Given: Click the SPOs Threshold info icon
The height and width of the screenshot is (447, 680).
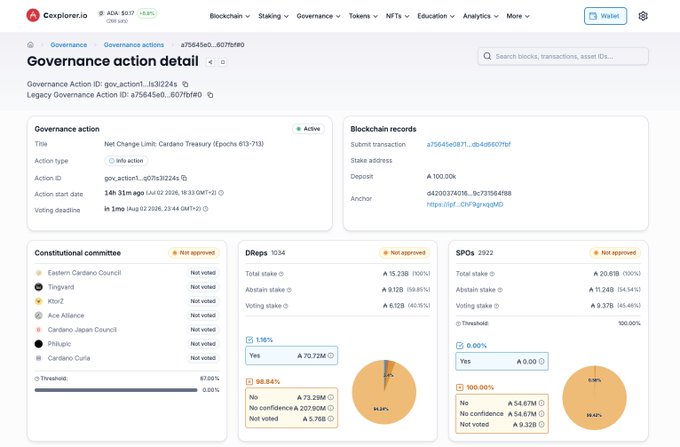Looking at the screenshot, I should click(x=458, y=323).
